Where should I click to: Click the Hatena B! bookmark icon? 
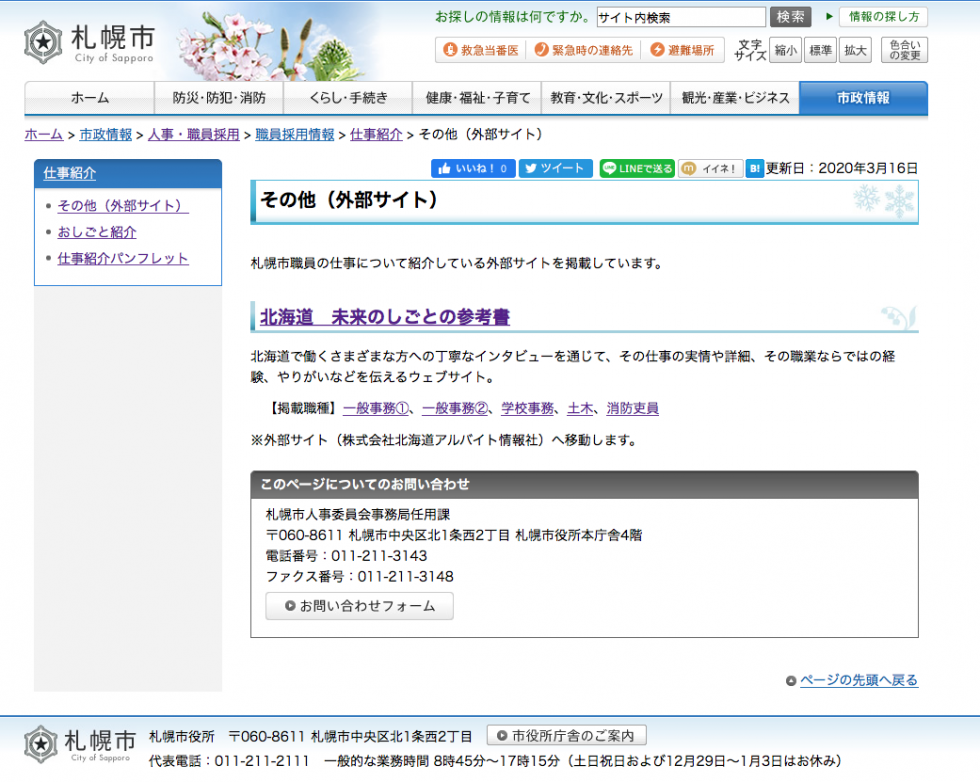(755, 168)
